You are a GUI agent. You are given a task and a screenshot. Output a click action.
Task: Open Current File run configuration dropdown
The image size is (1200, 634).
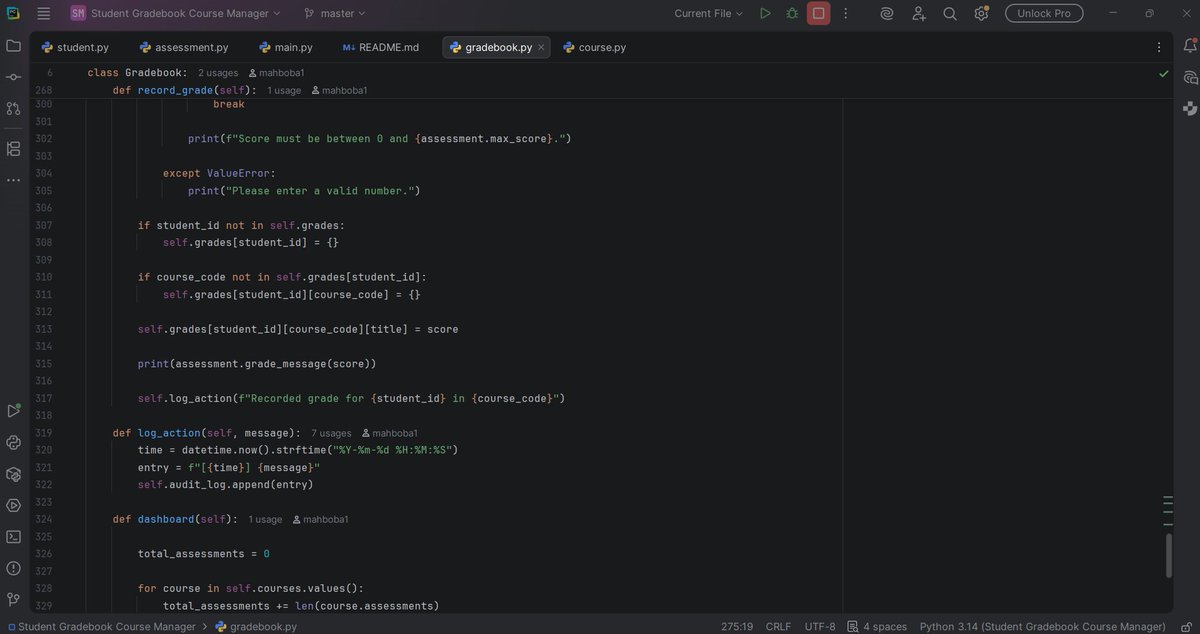click(709, 13)
